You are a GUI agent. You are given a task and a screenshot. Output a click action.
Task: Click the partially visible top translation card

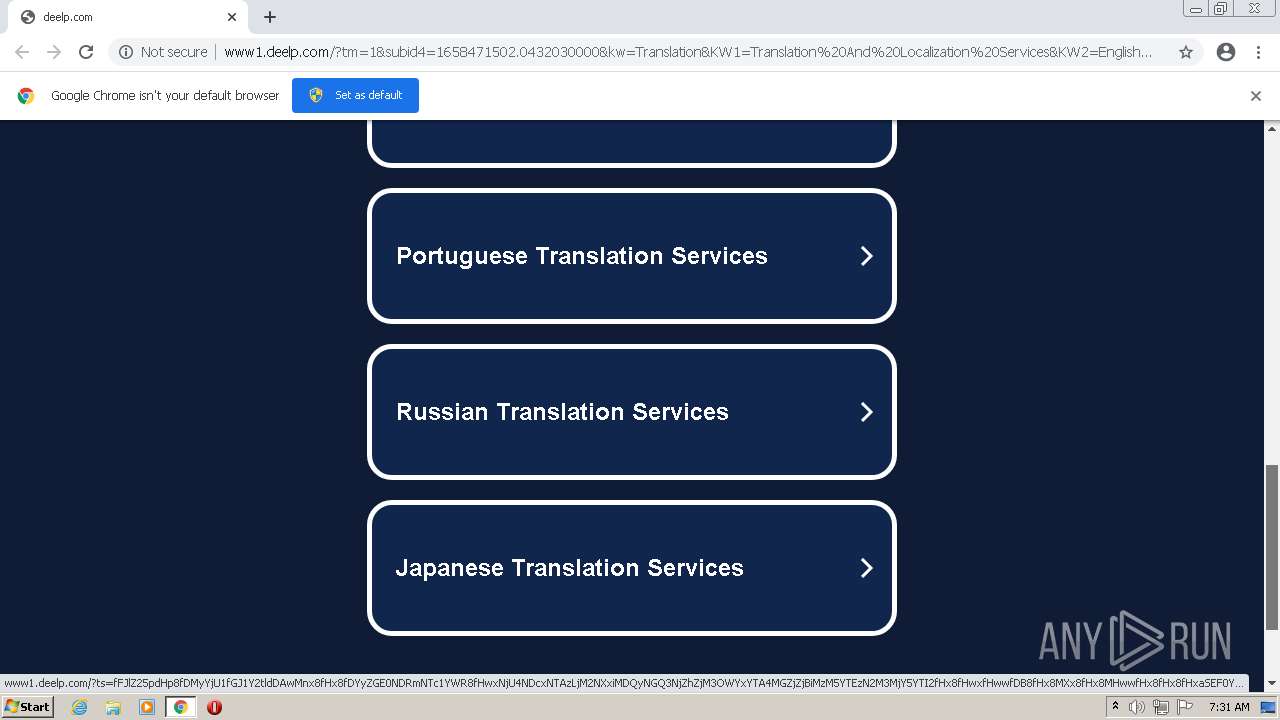pos(632,143)
